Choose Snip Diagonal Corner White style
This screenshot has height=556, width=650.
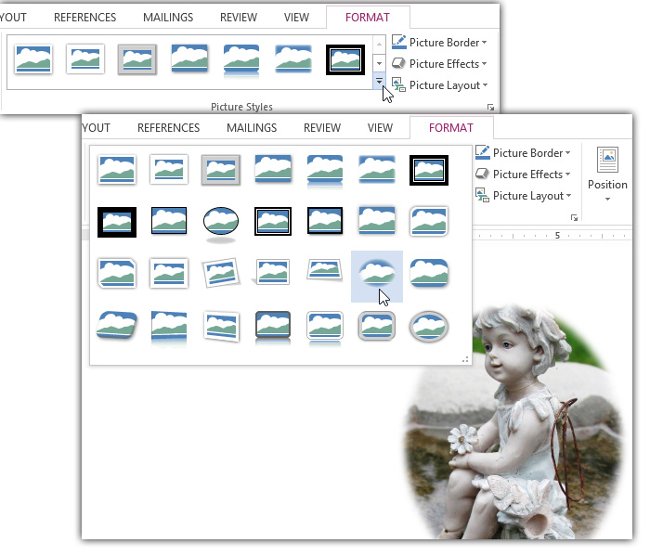[x=117, y=273]
